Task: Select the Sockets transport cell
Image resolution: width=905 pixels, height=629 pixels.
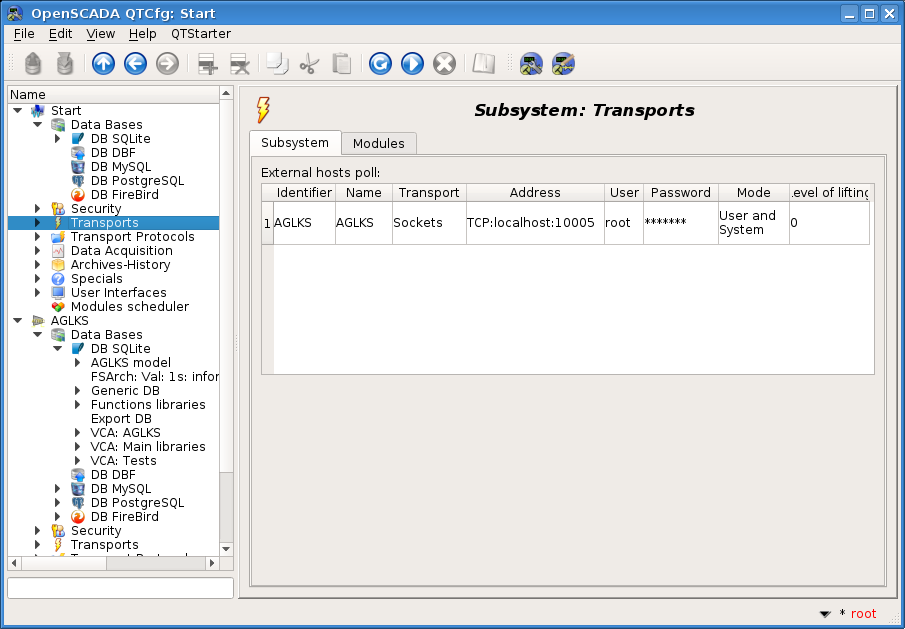Action: pos(429,223)
